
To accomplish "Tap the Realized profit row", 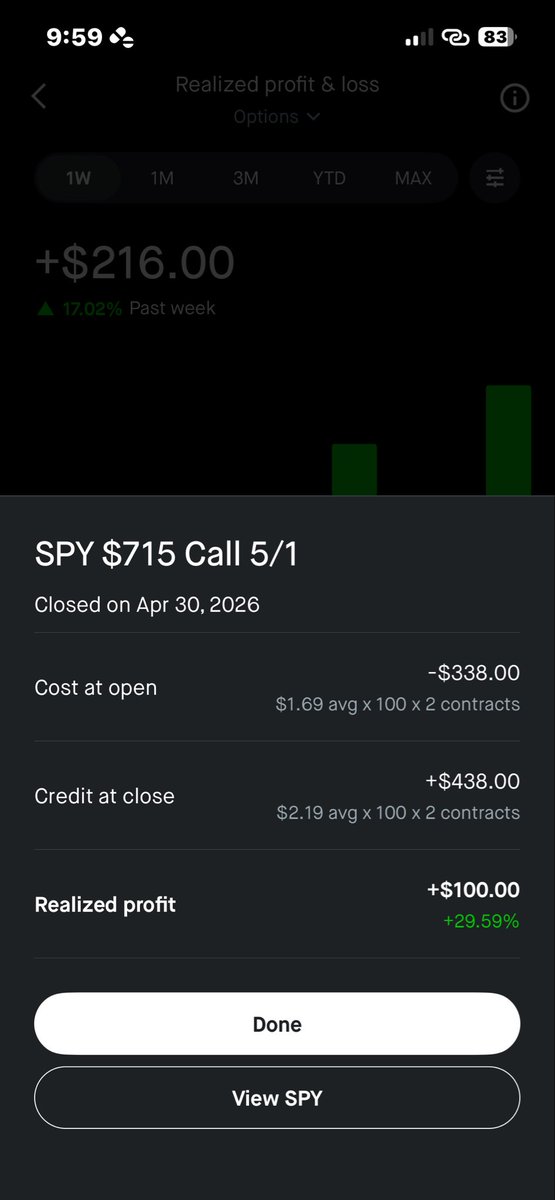I will pyautogui.click(x=277, y=904).
